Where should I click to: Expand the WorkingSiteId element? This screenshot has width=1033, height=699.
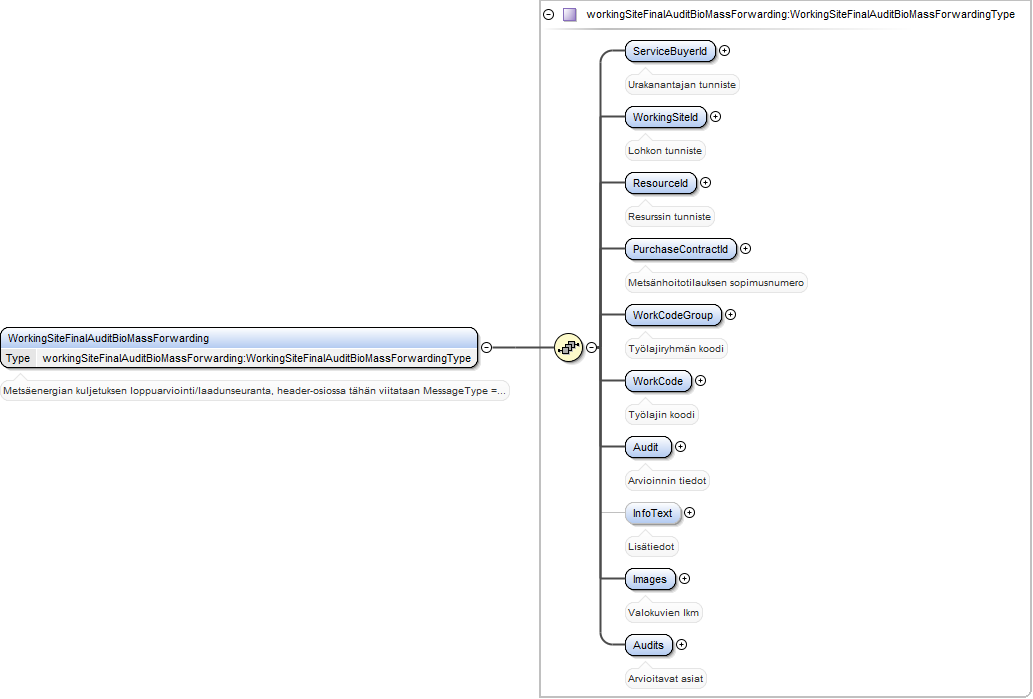coord(715,117)
